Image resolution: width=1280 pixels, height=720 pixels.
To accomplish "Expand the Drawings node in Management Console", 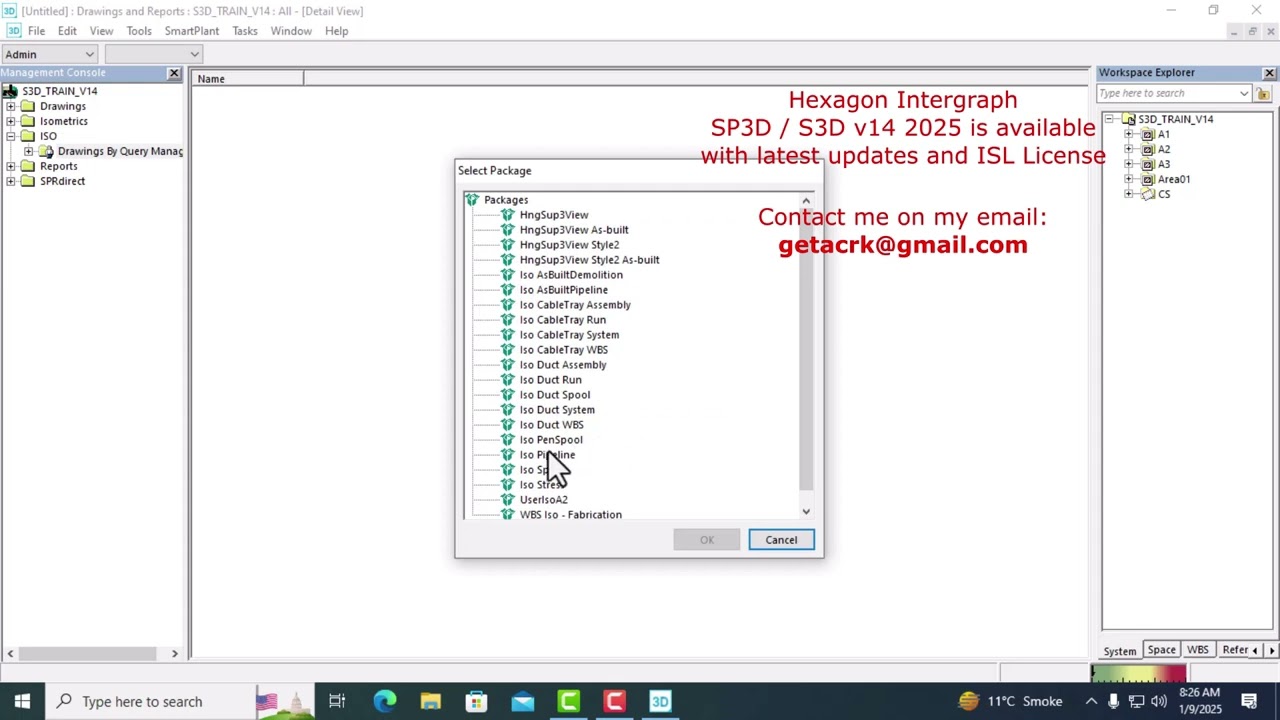I will point(10,106).
